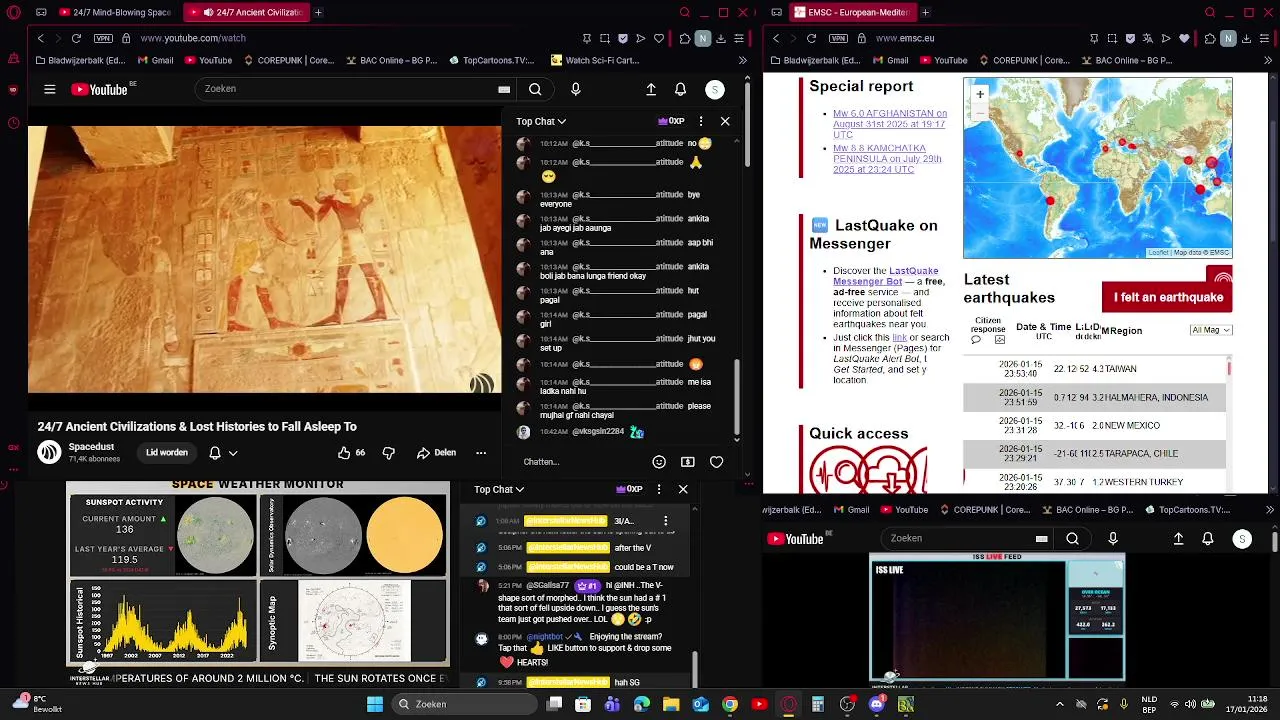Open Spacedust channel name
Image resolution: width=1280 pixels, height=720 pixels.
pyautogui.click(x=91, y=446)
